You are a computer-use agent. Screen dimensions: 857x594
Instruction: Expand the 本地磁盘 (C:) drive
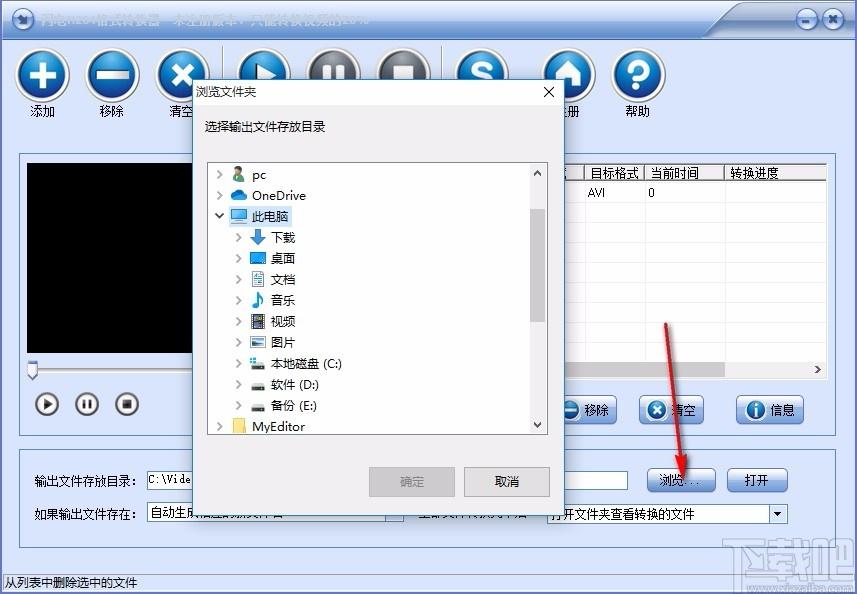pyautogui.click(x=238, y=364)
